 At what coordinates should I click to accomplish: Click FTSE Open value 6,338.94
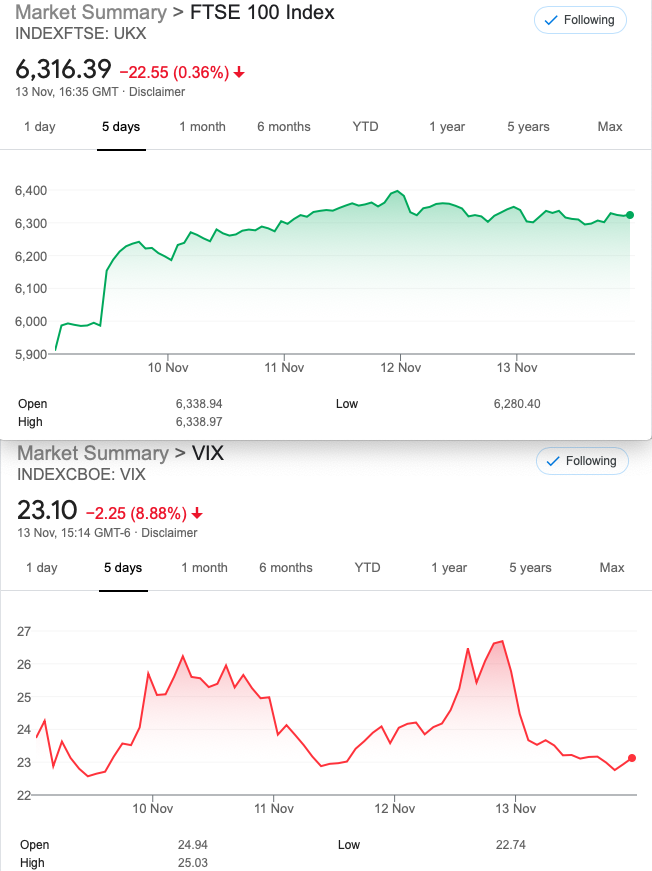199,404
